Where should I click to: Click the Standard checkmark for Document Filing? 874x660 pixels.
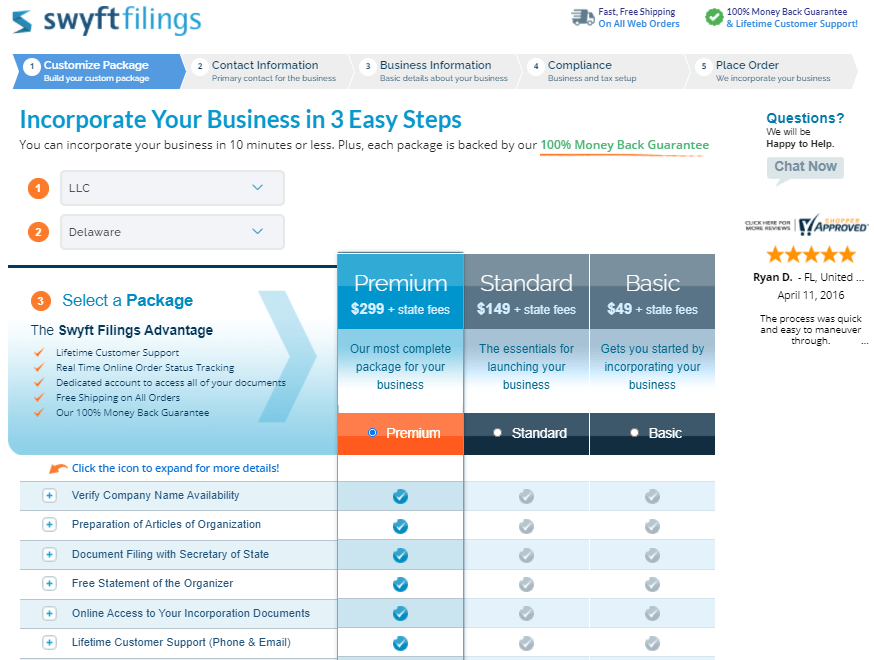pyautogui.click(x=526, y=554)
